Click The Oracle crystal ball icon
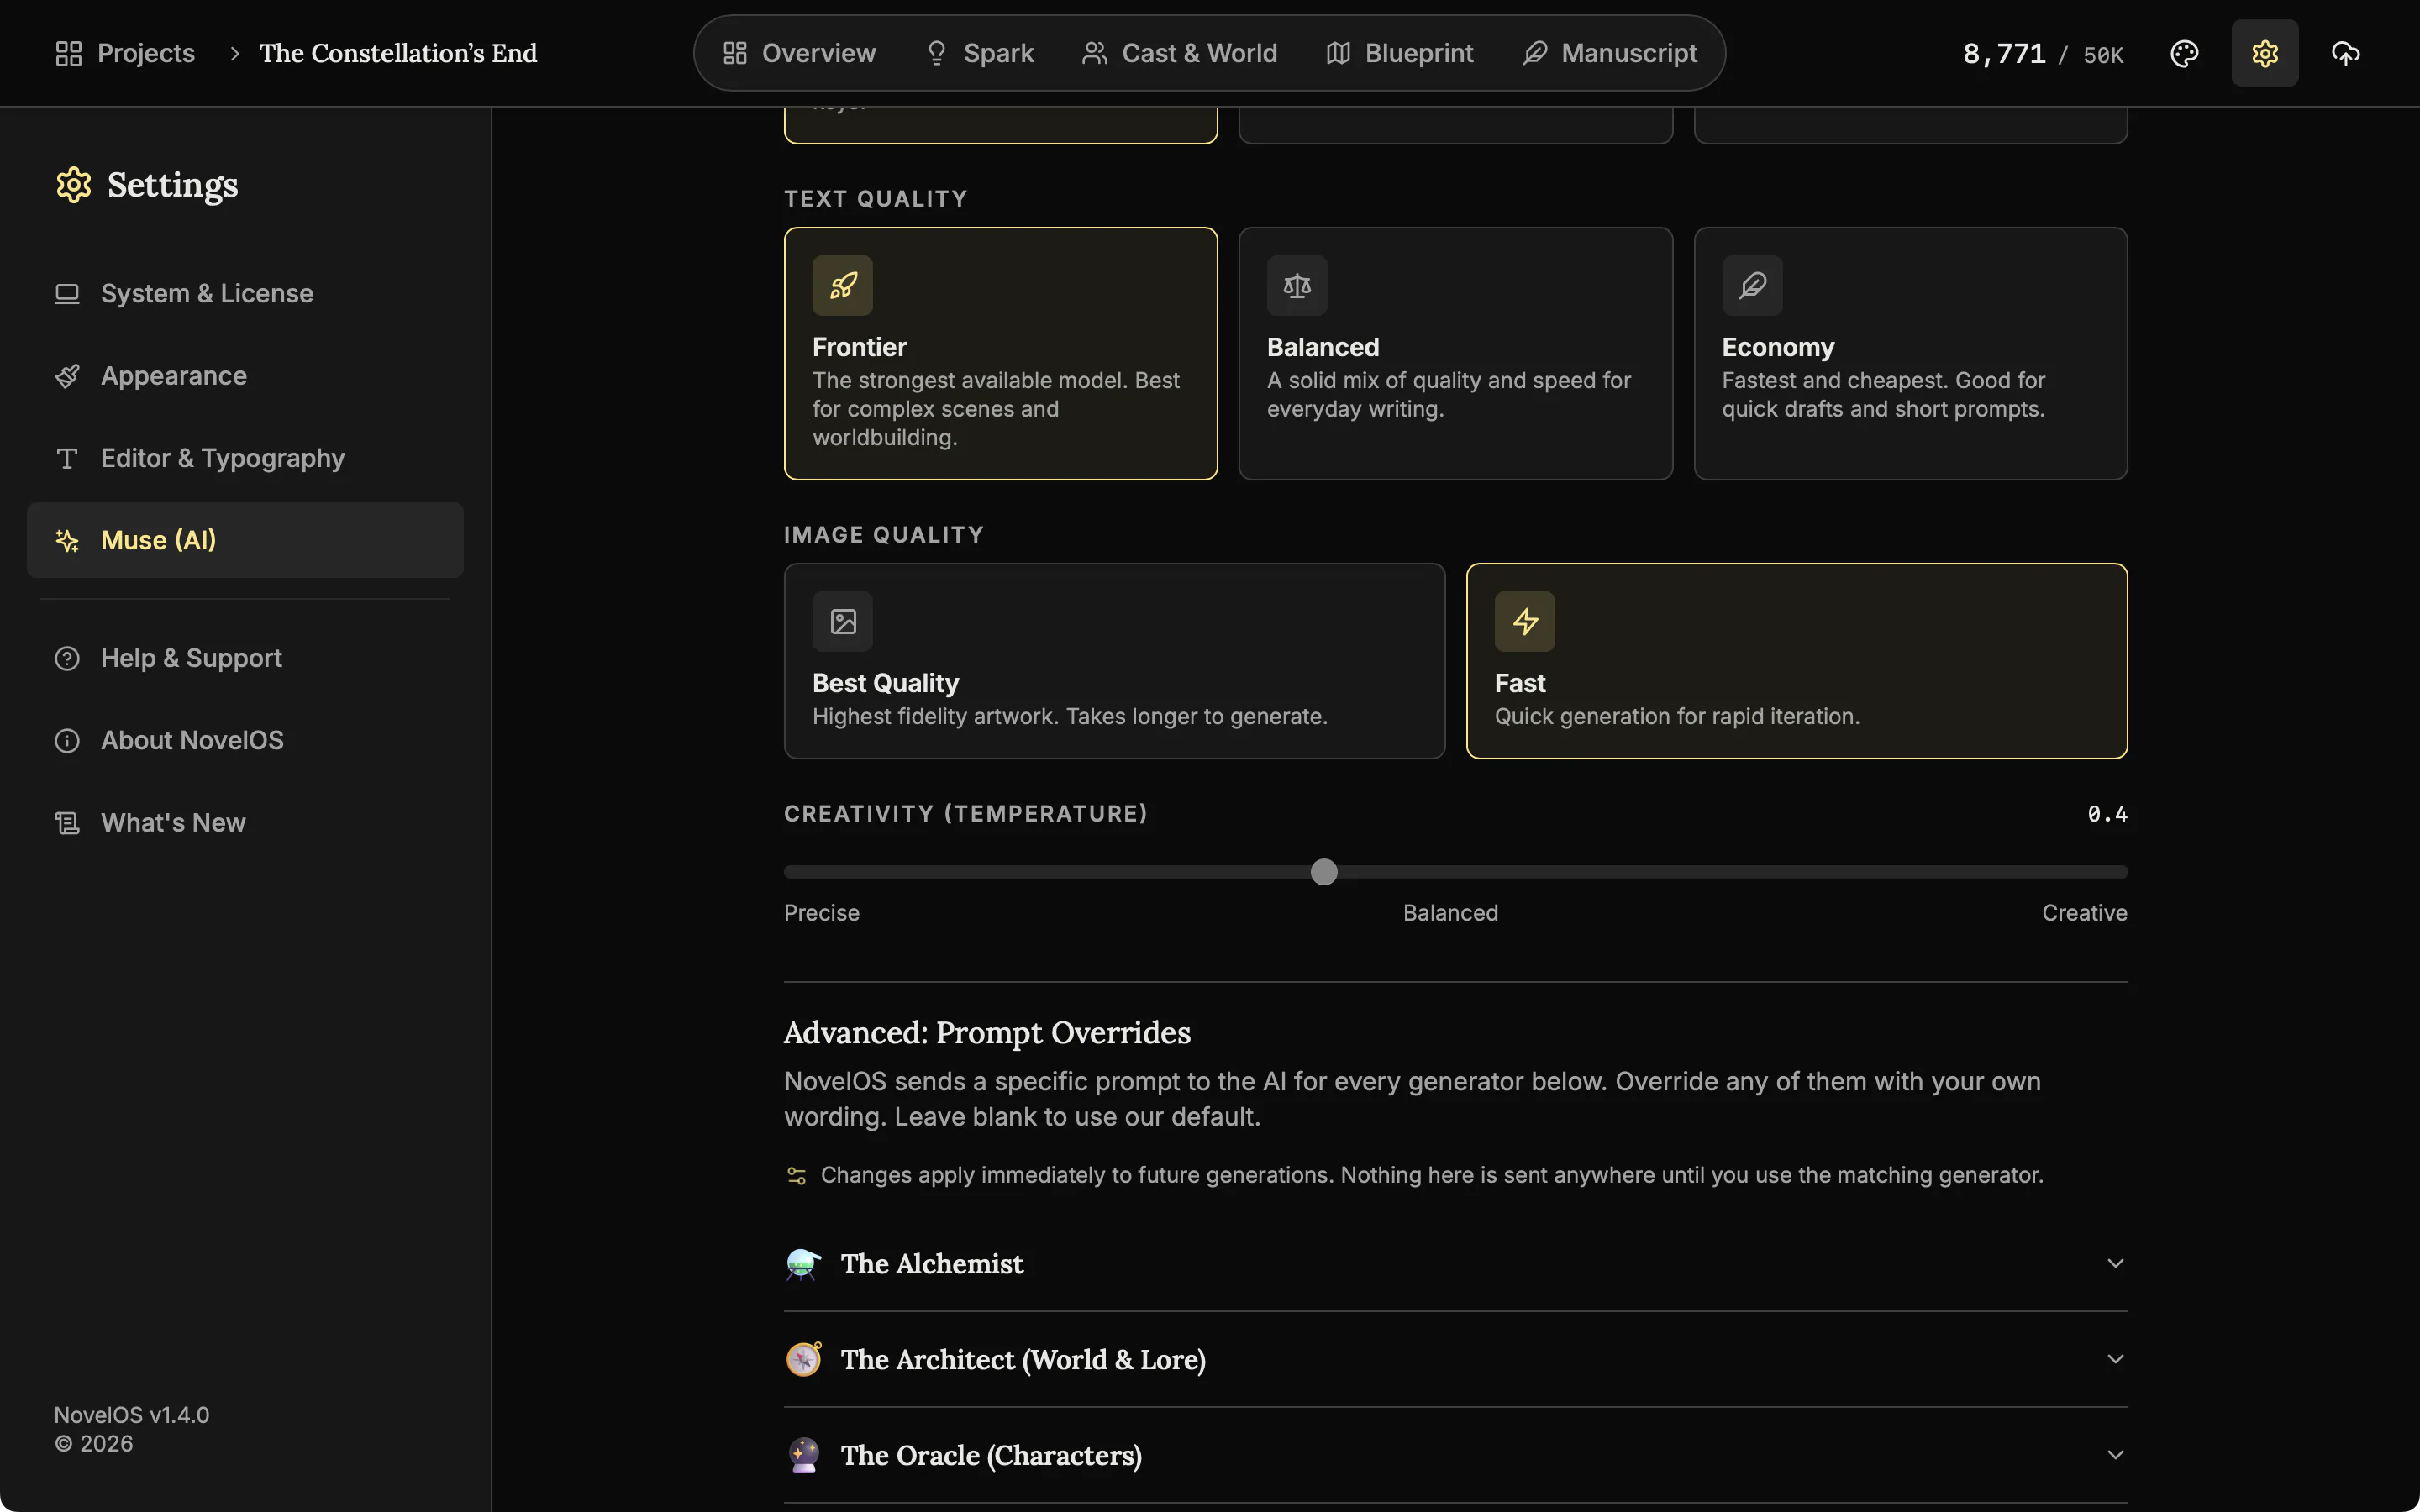Screen dimensions: 2420x1512 [x=803, y=1455]
